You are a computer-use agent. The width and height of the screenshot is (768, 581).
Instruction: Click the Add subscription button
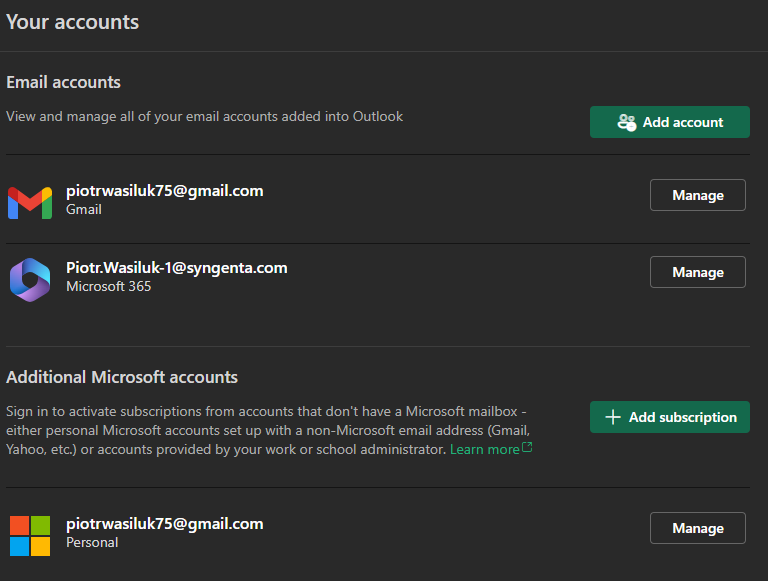[x=670, y=417]
